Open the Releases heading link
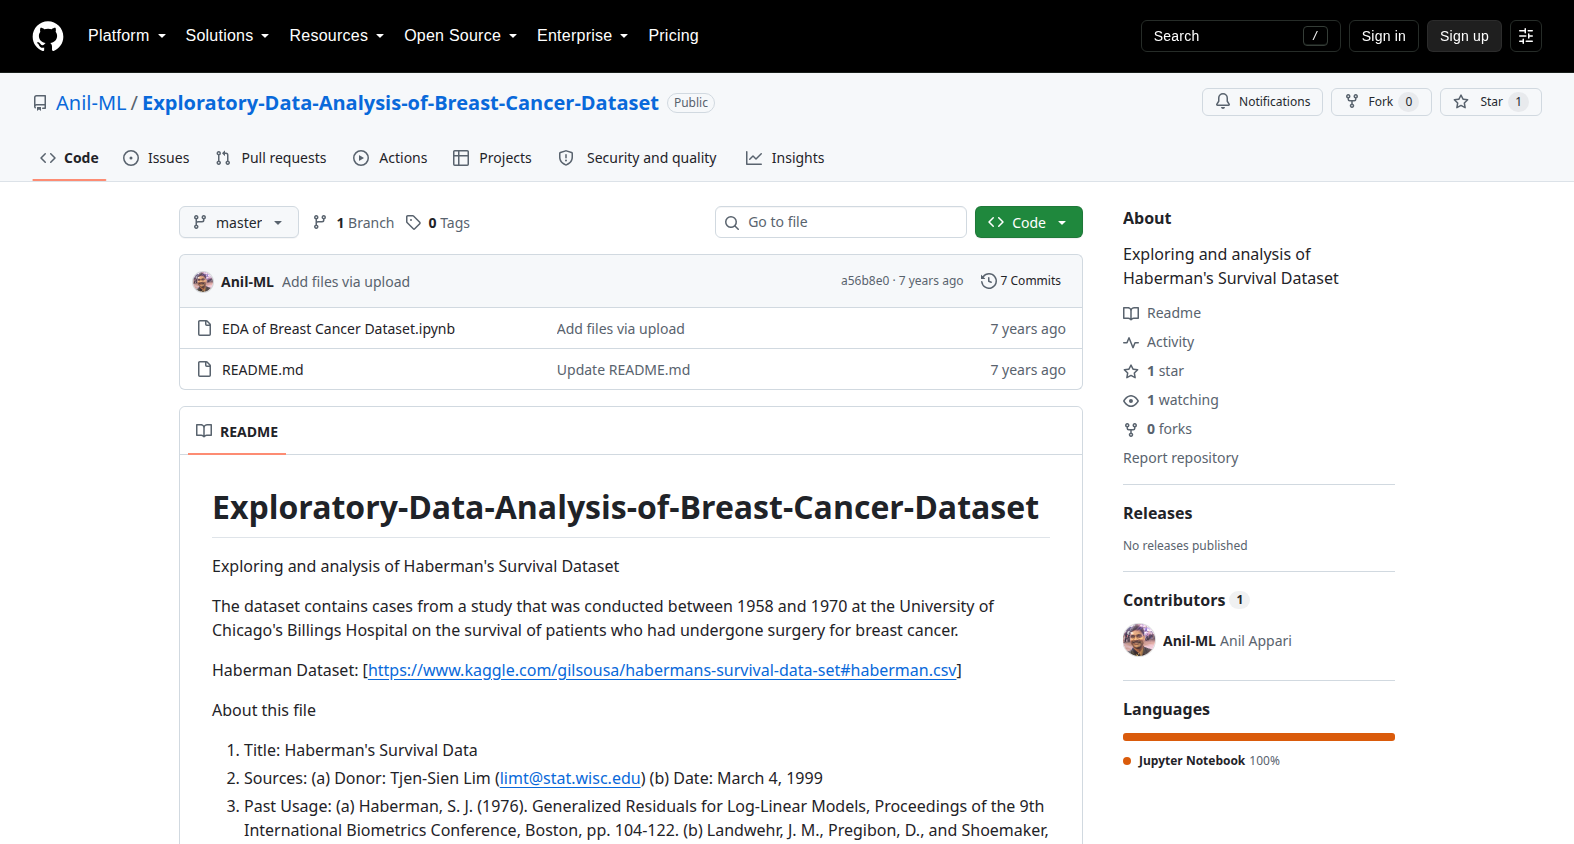Screen dimensions: 1574x844 coord(1158,513)
